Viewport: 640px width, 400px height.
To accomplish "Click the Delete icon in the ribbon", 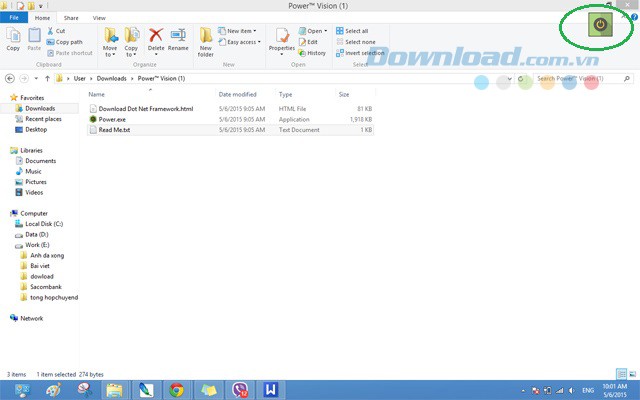I will coord(156,38).
